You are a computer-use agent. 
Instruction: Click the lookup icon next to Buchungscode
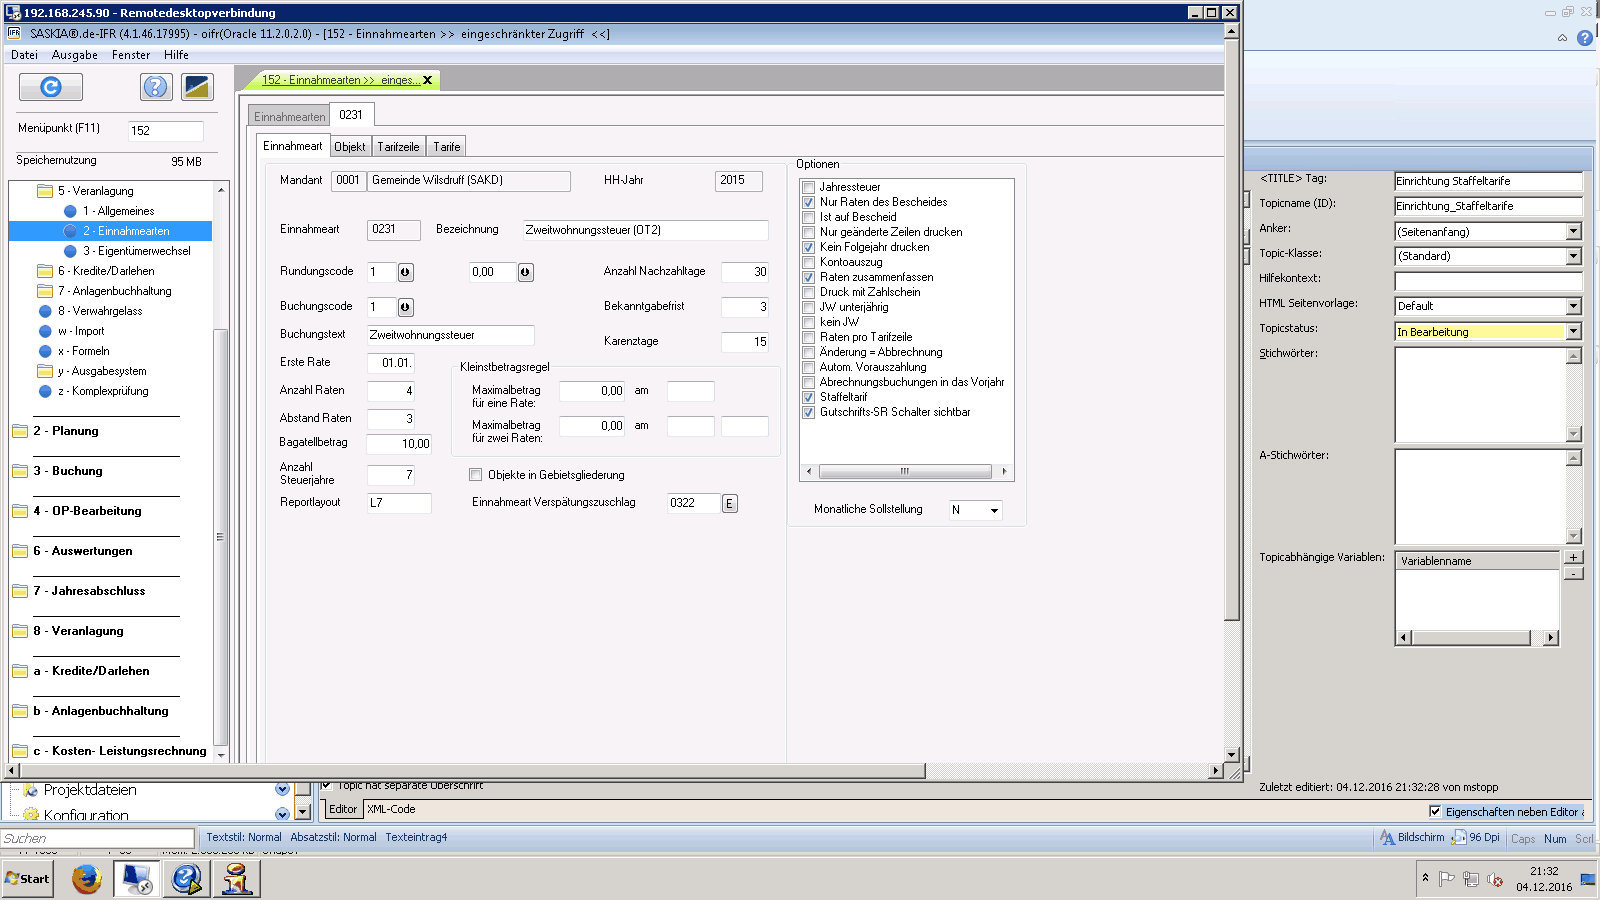[405, 307]
